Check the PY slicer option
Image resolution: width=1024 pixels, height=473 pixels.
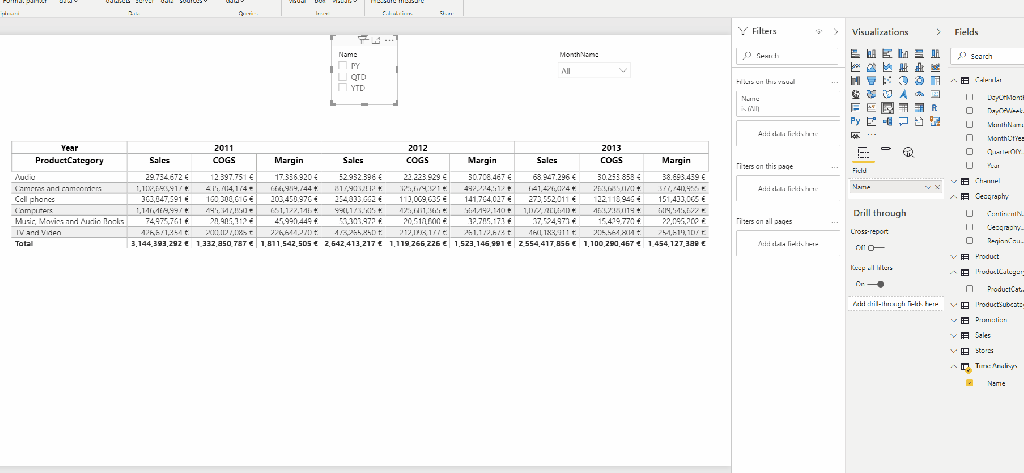(342, 65)
